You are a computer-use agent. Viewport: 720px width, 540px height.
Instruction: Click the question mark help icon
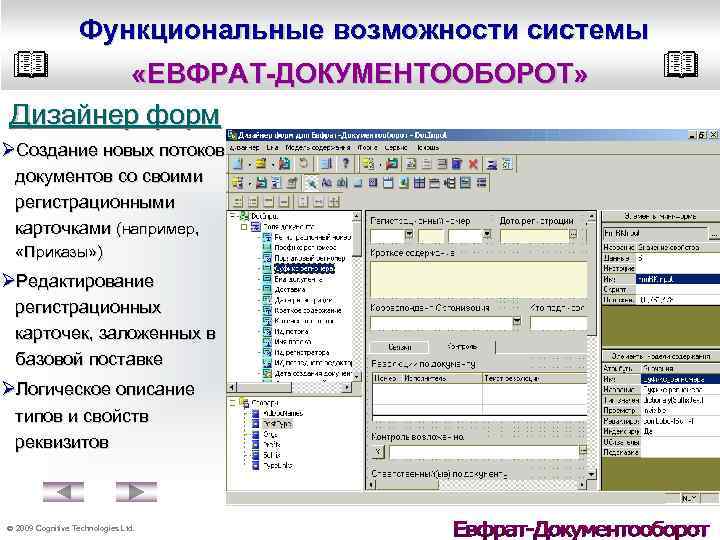[x=346, y=163]
